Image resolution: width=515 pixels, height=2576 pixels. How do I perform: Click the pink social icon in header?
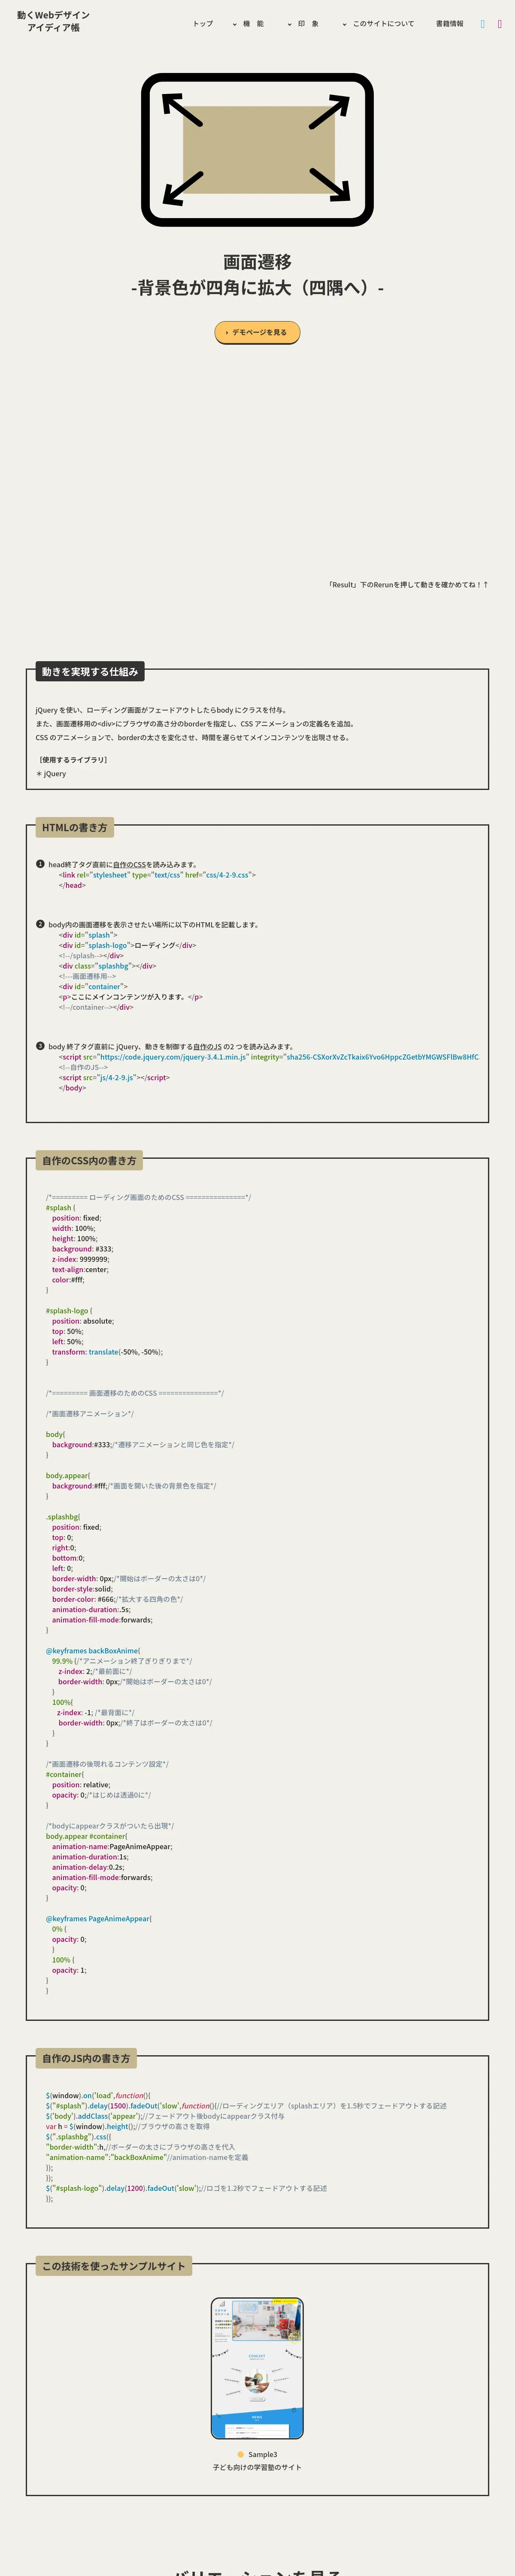point(500,23)
